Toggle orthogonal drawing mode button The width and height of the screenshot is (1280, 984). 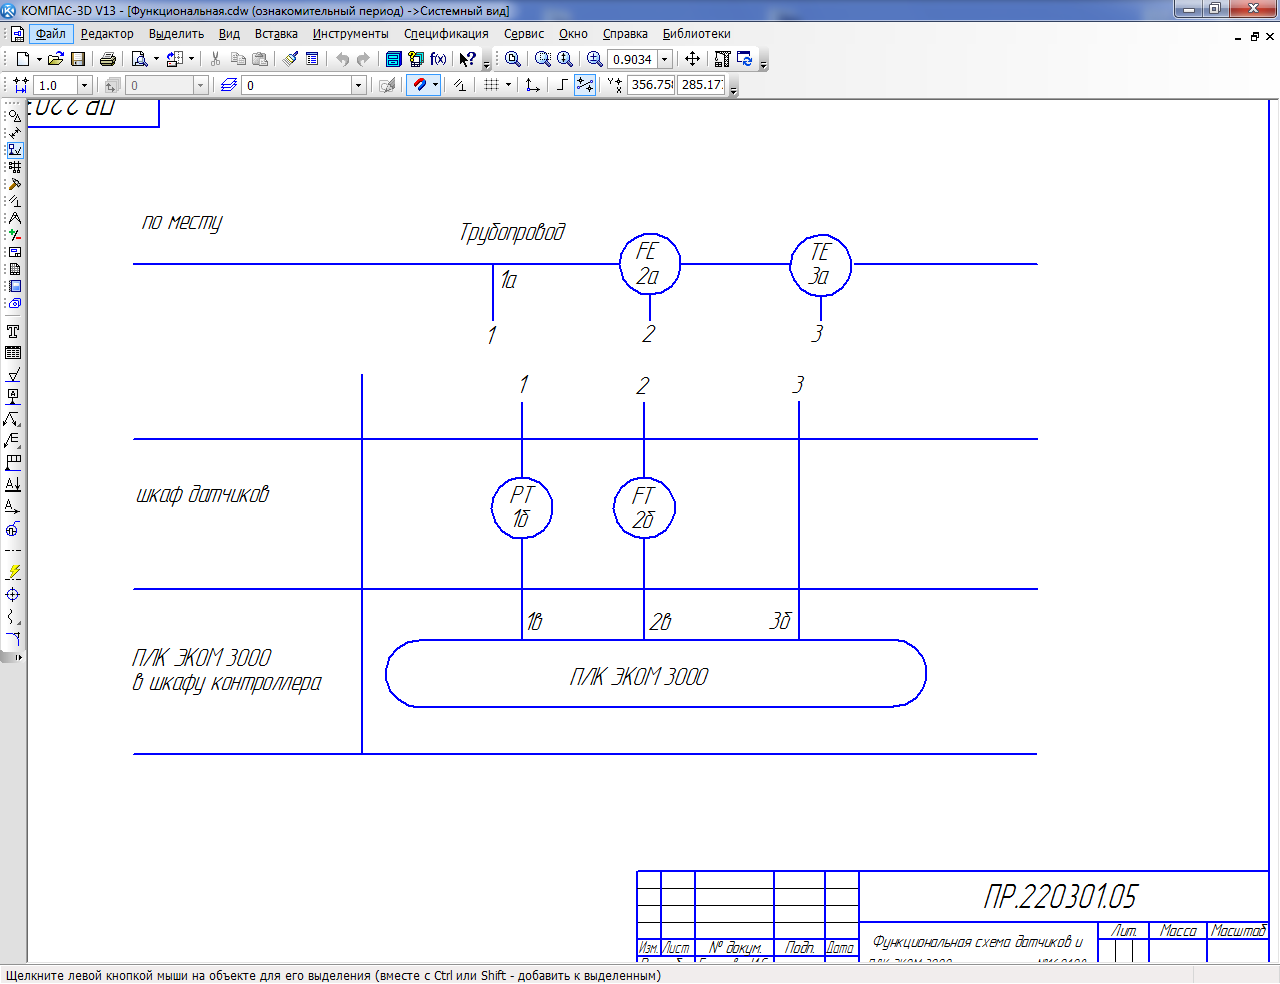coord(562,85)
